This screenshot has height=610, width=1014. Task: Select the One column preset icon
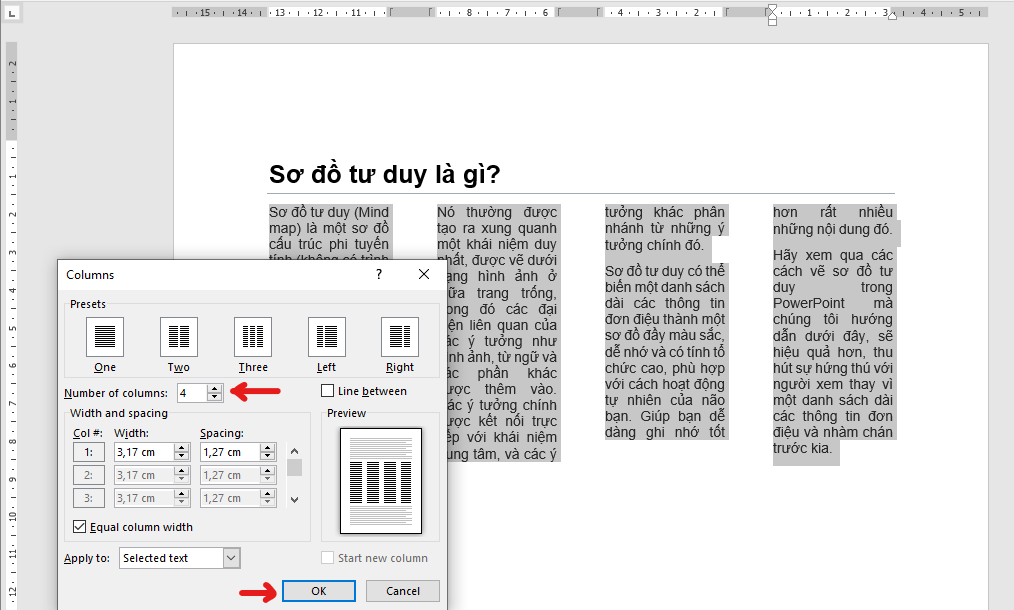tap(105, 335)
